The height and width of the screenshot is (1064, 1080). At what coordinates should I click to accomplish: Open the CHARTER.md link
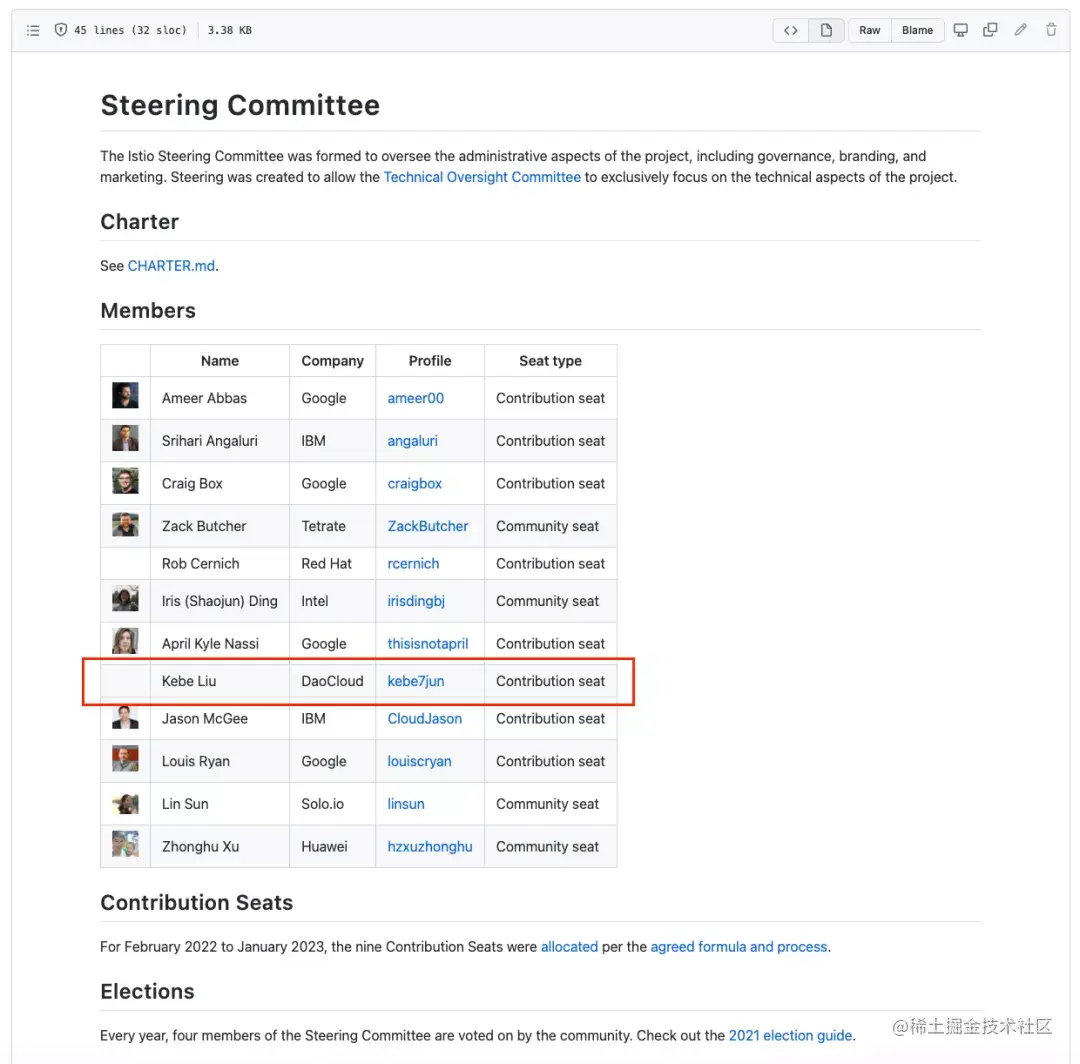(172, 266)
